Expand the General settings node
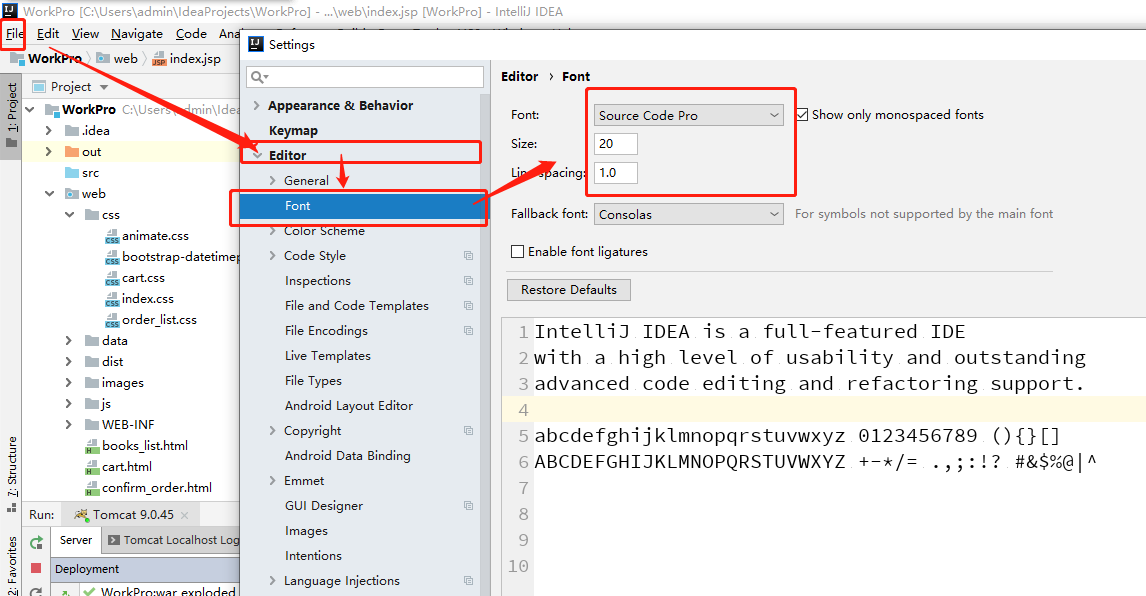The height and width of the screenshot is (596, 1146). pos(272,181)
